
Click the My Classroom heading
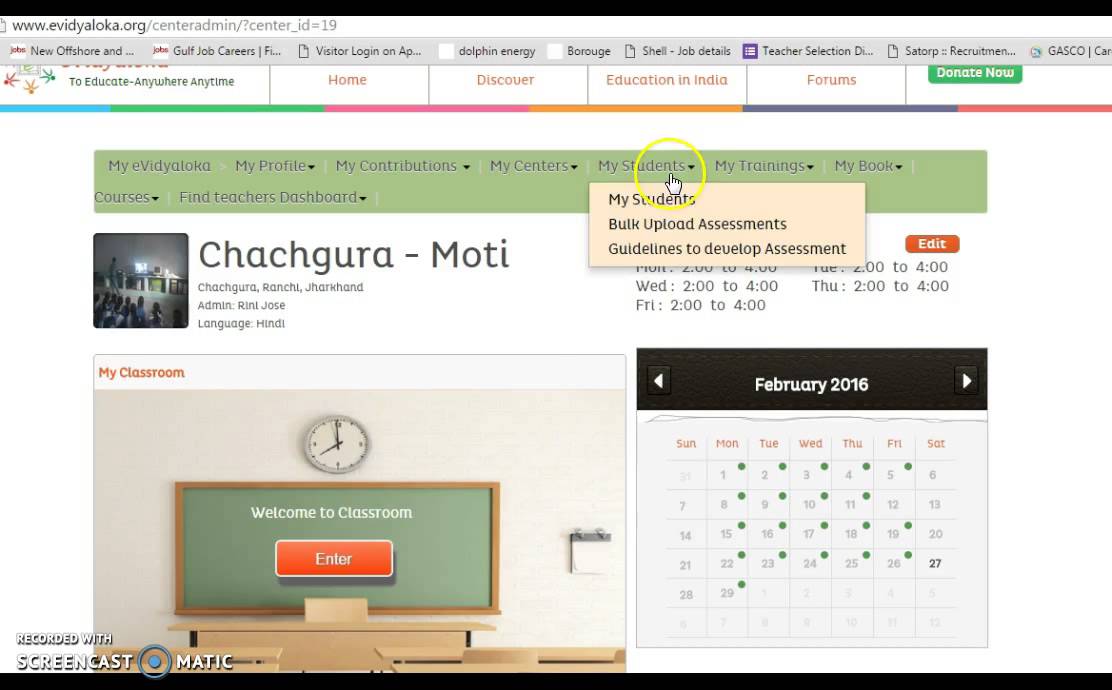141,372
